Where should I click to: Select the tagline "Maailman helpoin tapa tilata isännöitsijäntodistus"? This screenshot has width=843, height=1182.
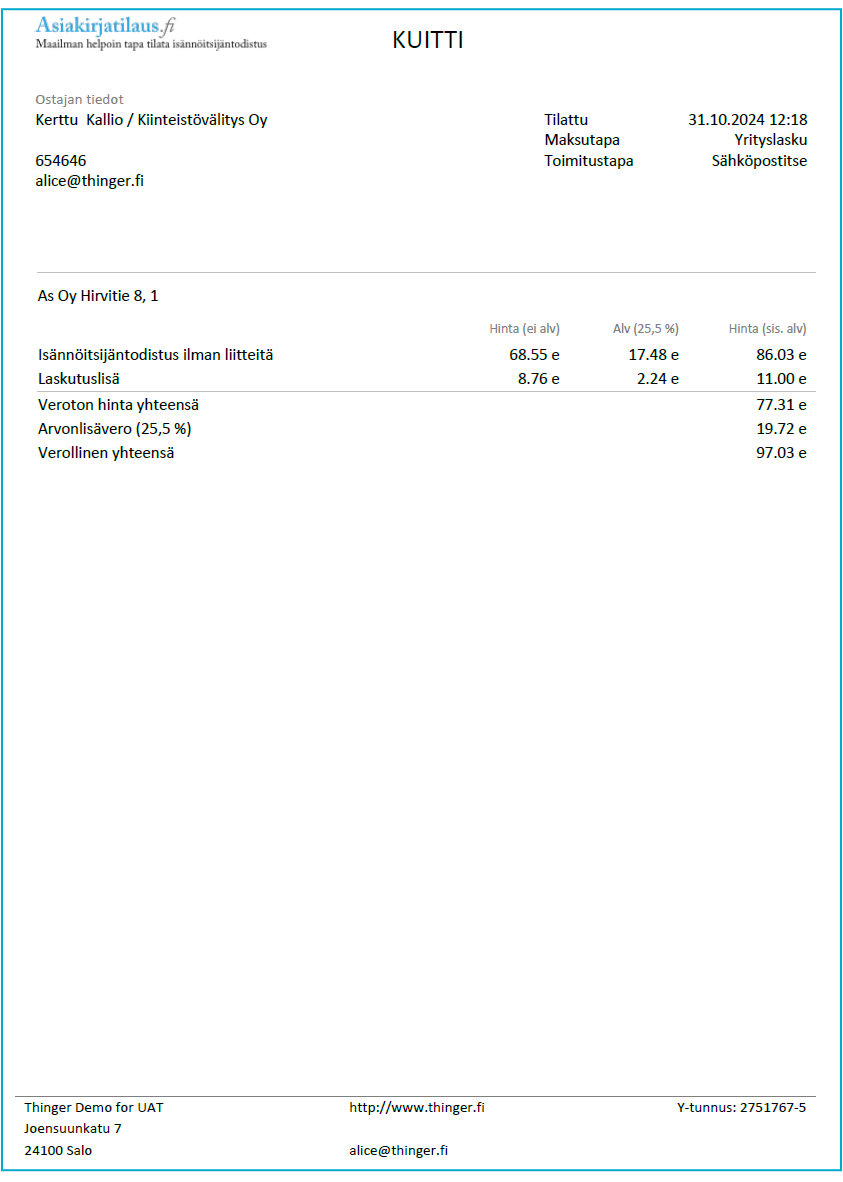pyautogui.click(x=151, y=44)
